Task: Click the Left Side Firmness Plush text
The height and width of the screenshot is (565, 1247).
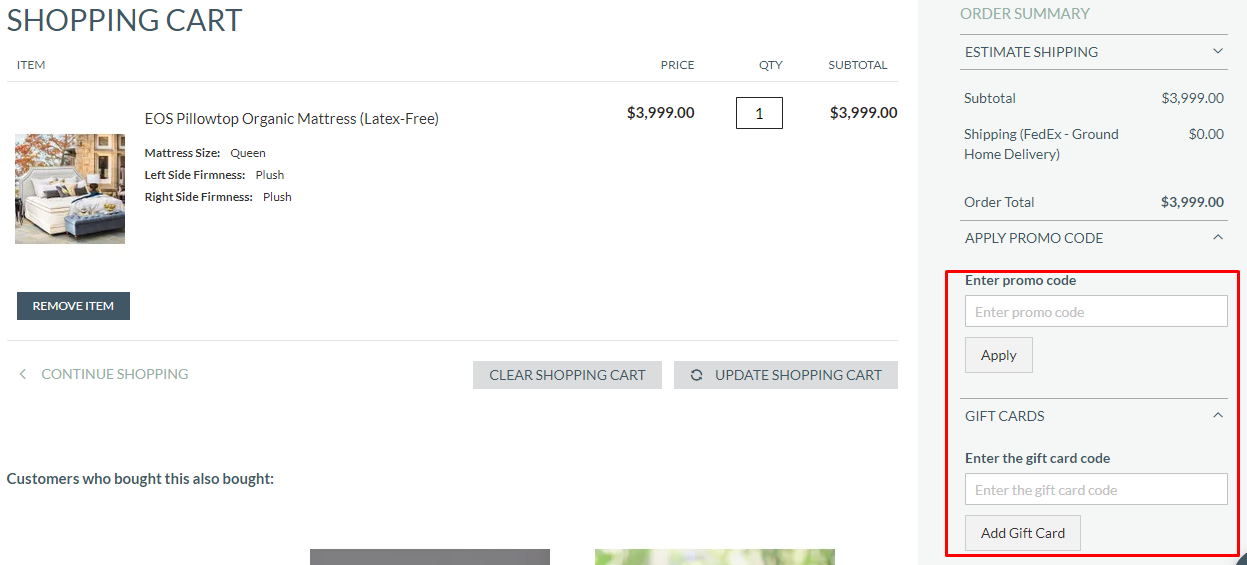Action: click(x=214, y=175)
